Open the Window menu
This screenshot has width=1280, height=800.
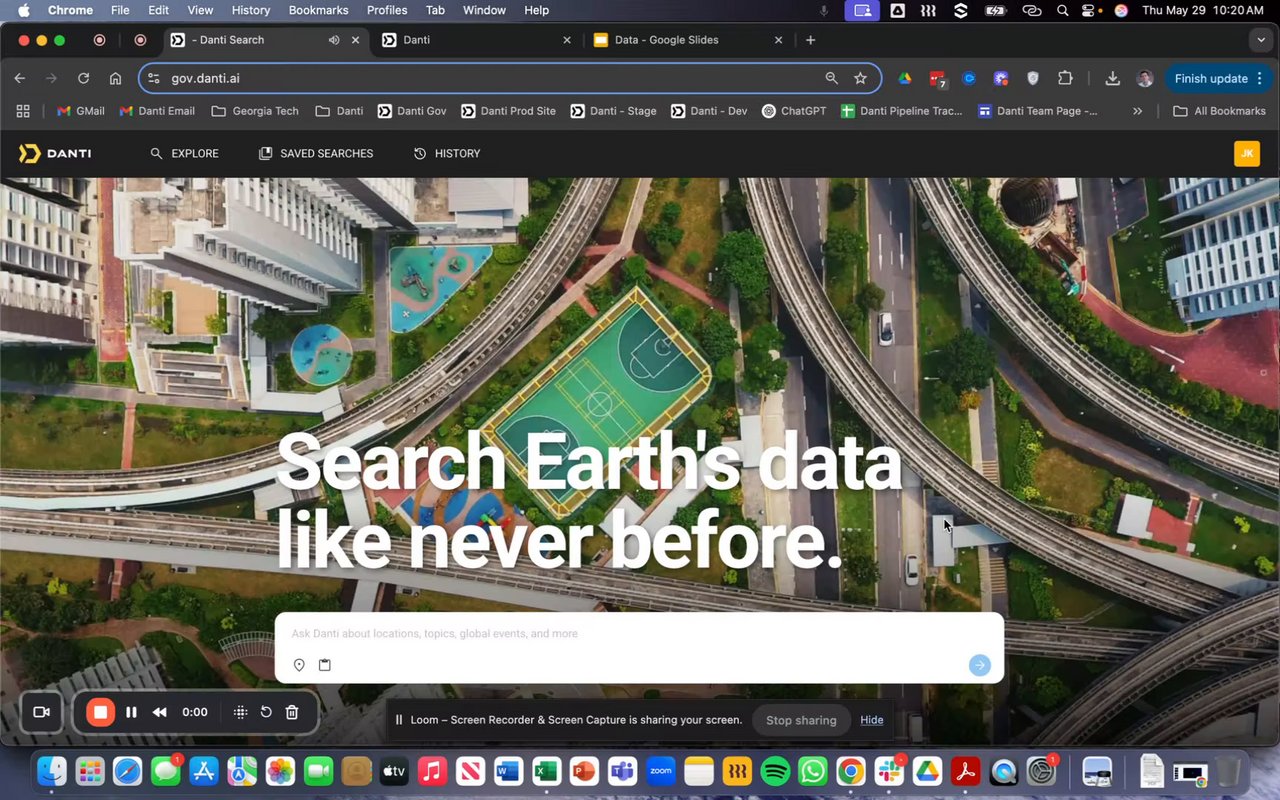point(484,10)
